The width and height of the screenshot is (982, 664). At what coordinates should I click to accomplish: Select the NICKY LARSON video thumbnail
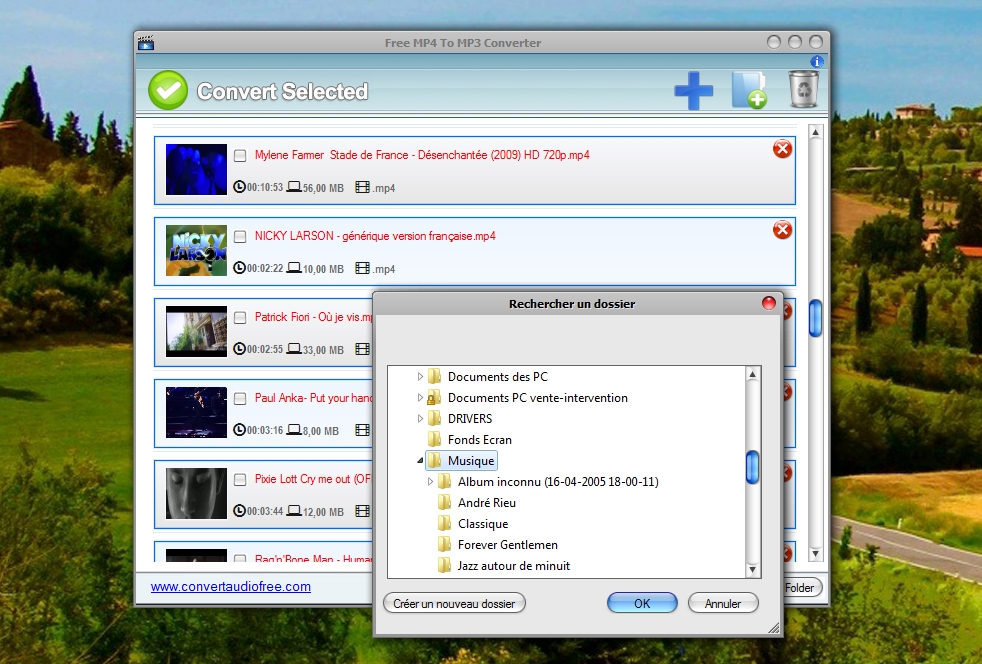(196, 250)
